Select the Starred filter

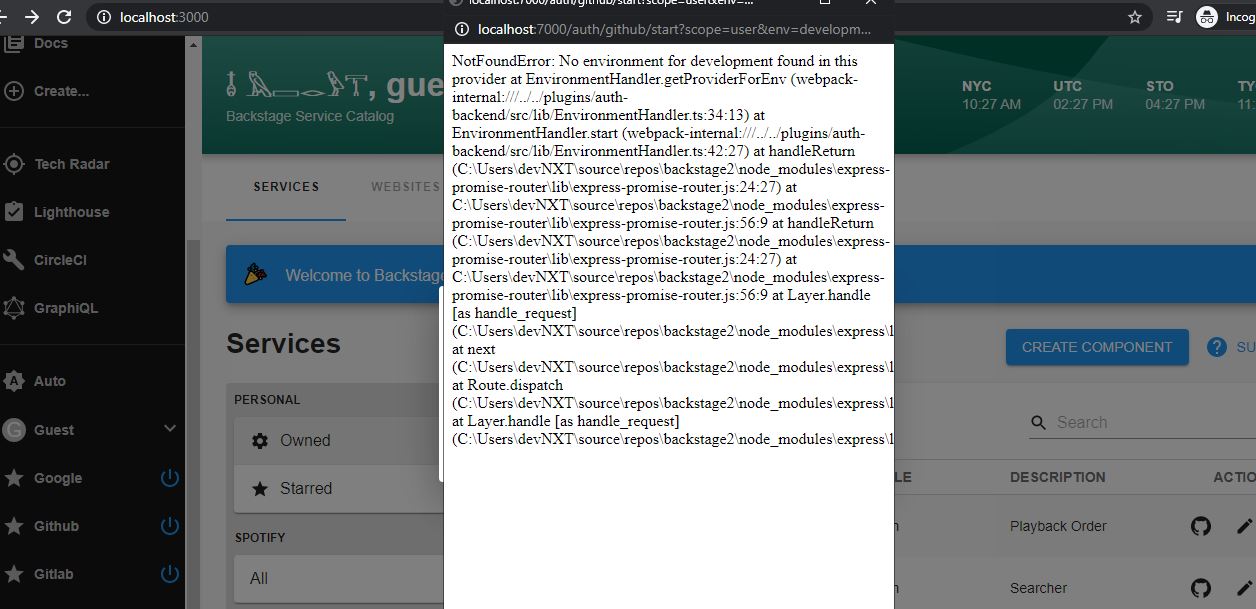(x=339, y=489)
